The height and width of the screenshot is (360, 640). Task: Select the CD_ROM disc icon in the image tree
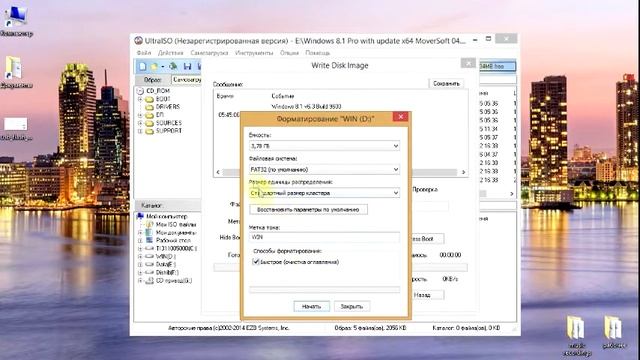coord(140,91)
